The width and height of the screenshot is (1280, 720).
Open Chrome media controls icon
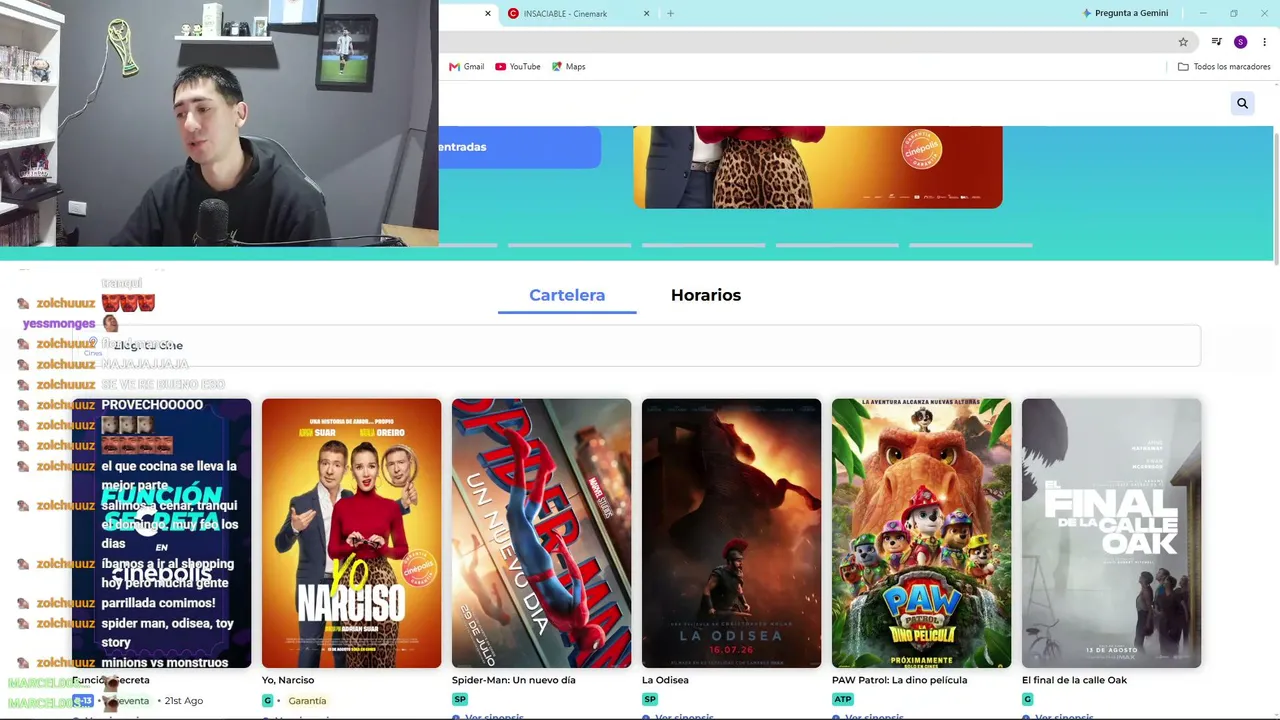coord(1216,42)
